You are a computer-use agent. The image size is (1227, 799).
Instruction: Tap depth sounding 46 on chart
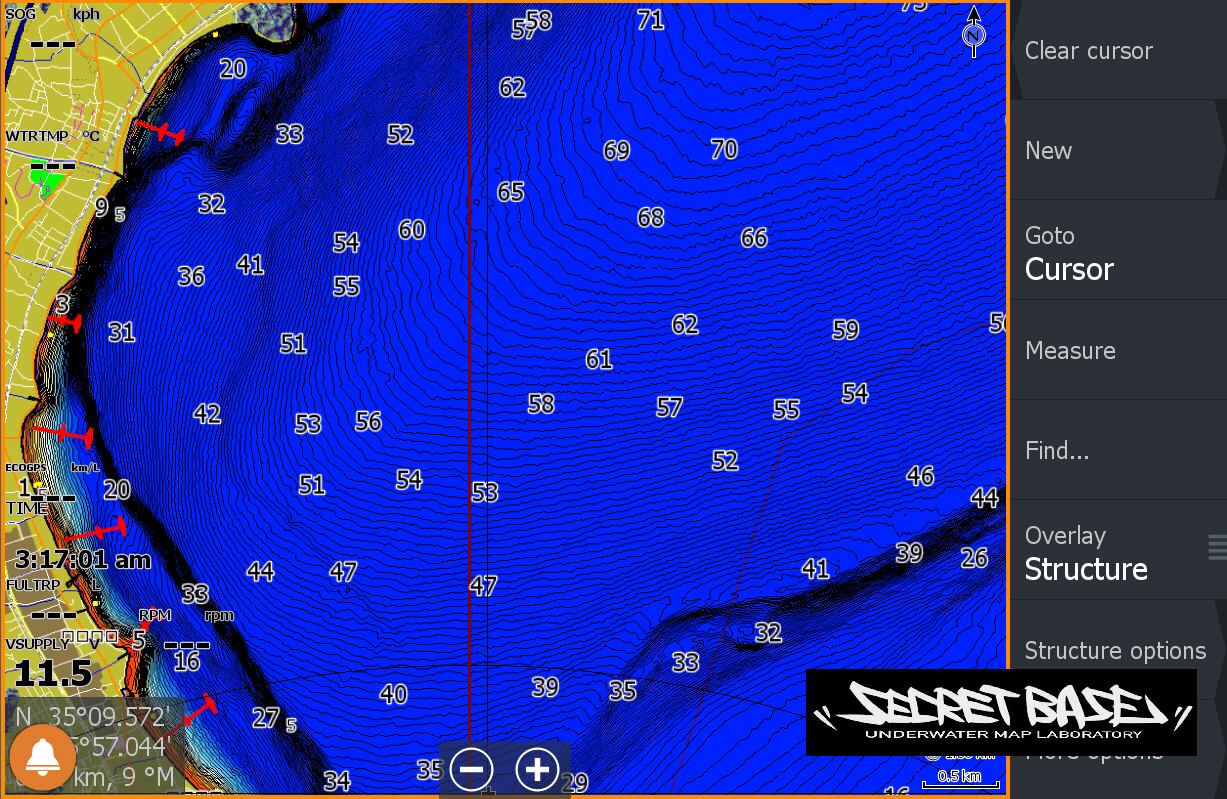920,475
